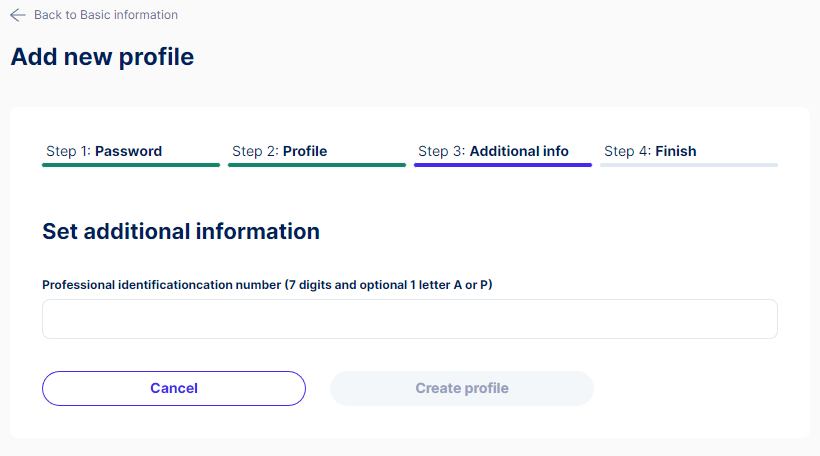Click blank space right of Add new profile title
Image resolution: width=820 pixels, height=456 pixels.
point(497,56)
